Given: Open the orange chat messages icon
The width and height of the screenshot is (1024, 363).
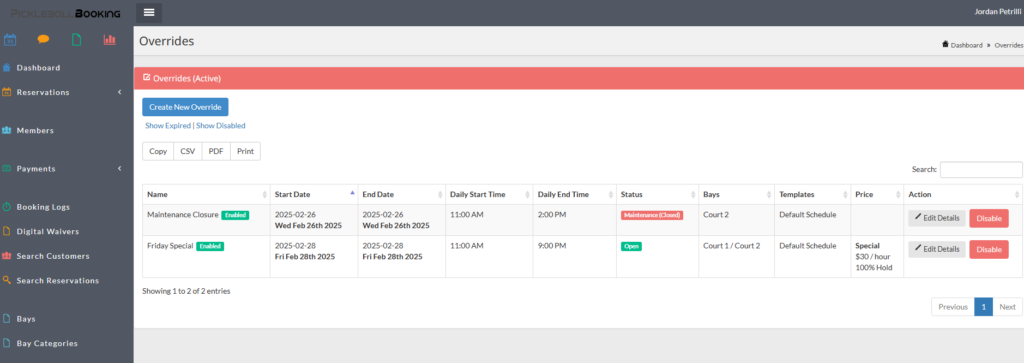Looking at the screenshot, I should [x=43, y=40].
